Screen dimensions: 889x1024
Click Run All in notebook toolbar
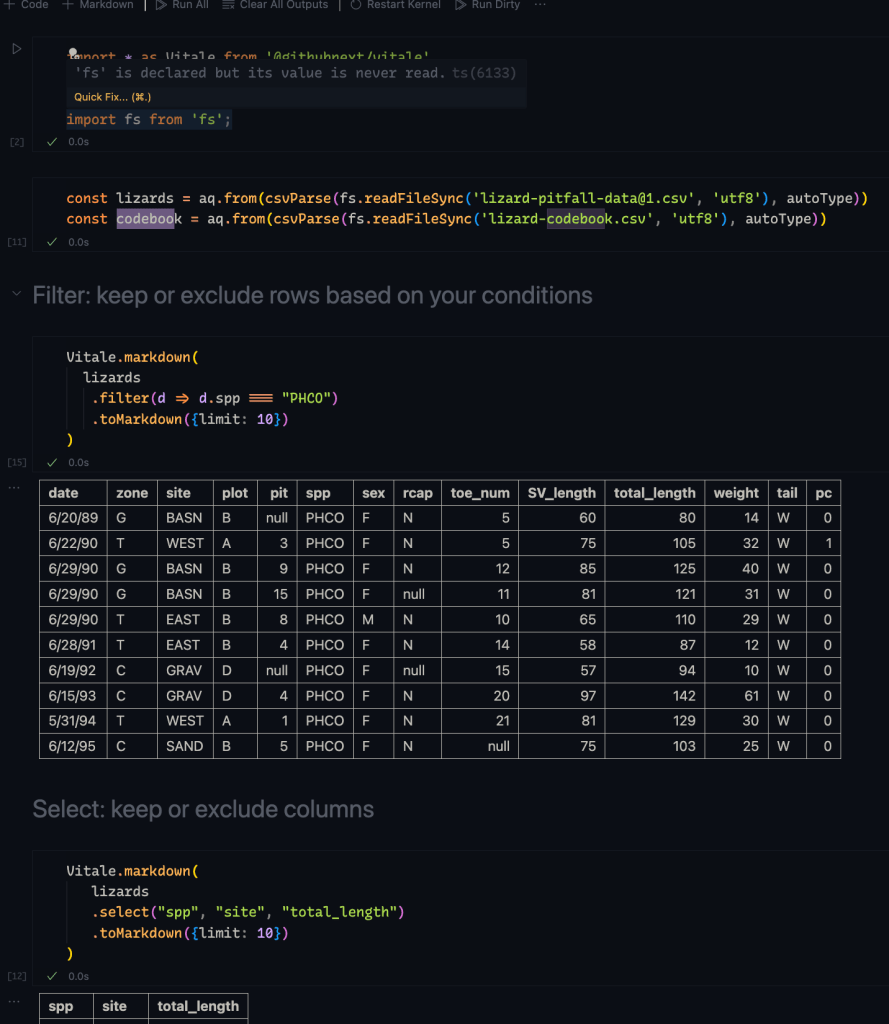tap(182, 5)
